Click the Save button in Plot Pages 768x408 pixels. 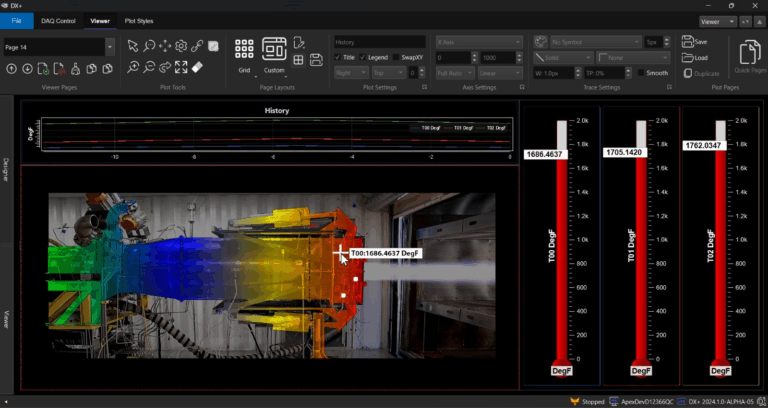coord(694,42)
